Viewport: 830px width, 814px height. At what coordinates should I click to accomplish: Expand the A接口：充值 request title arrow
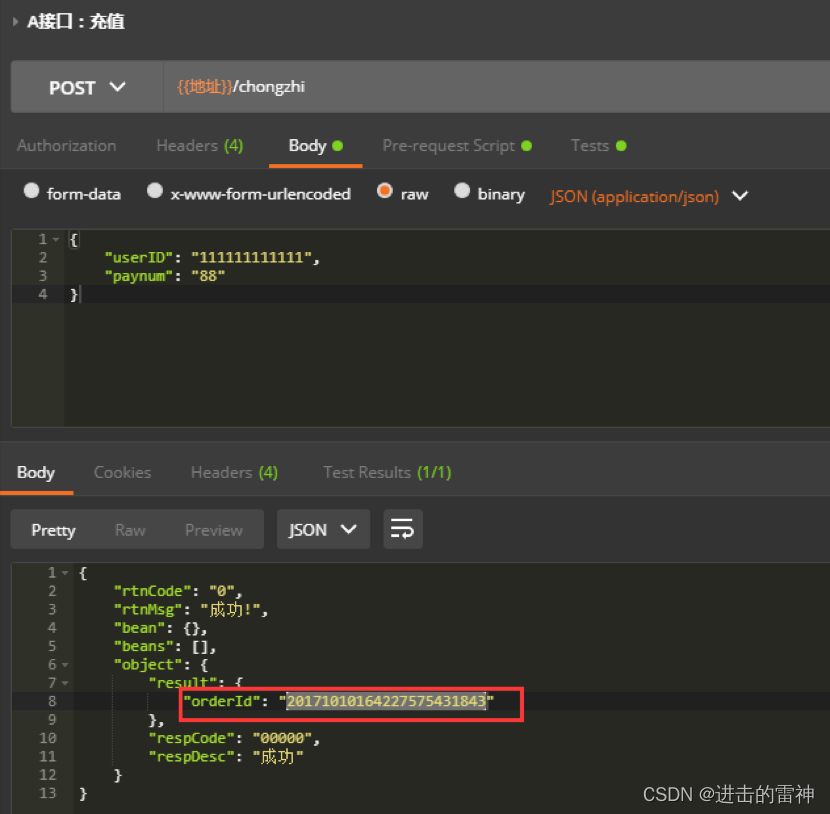(15, 22)
